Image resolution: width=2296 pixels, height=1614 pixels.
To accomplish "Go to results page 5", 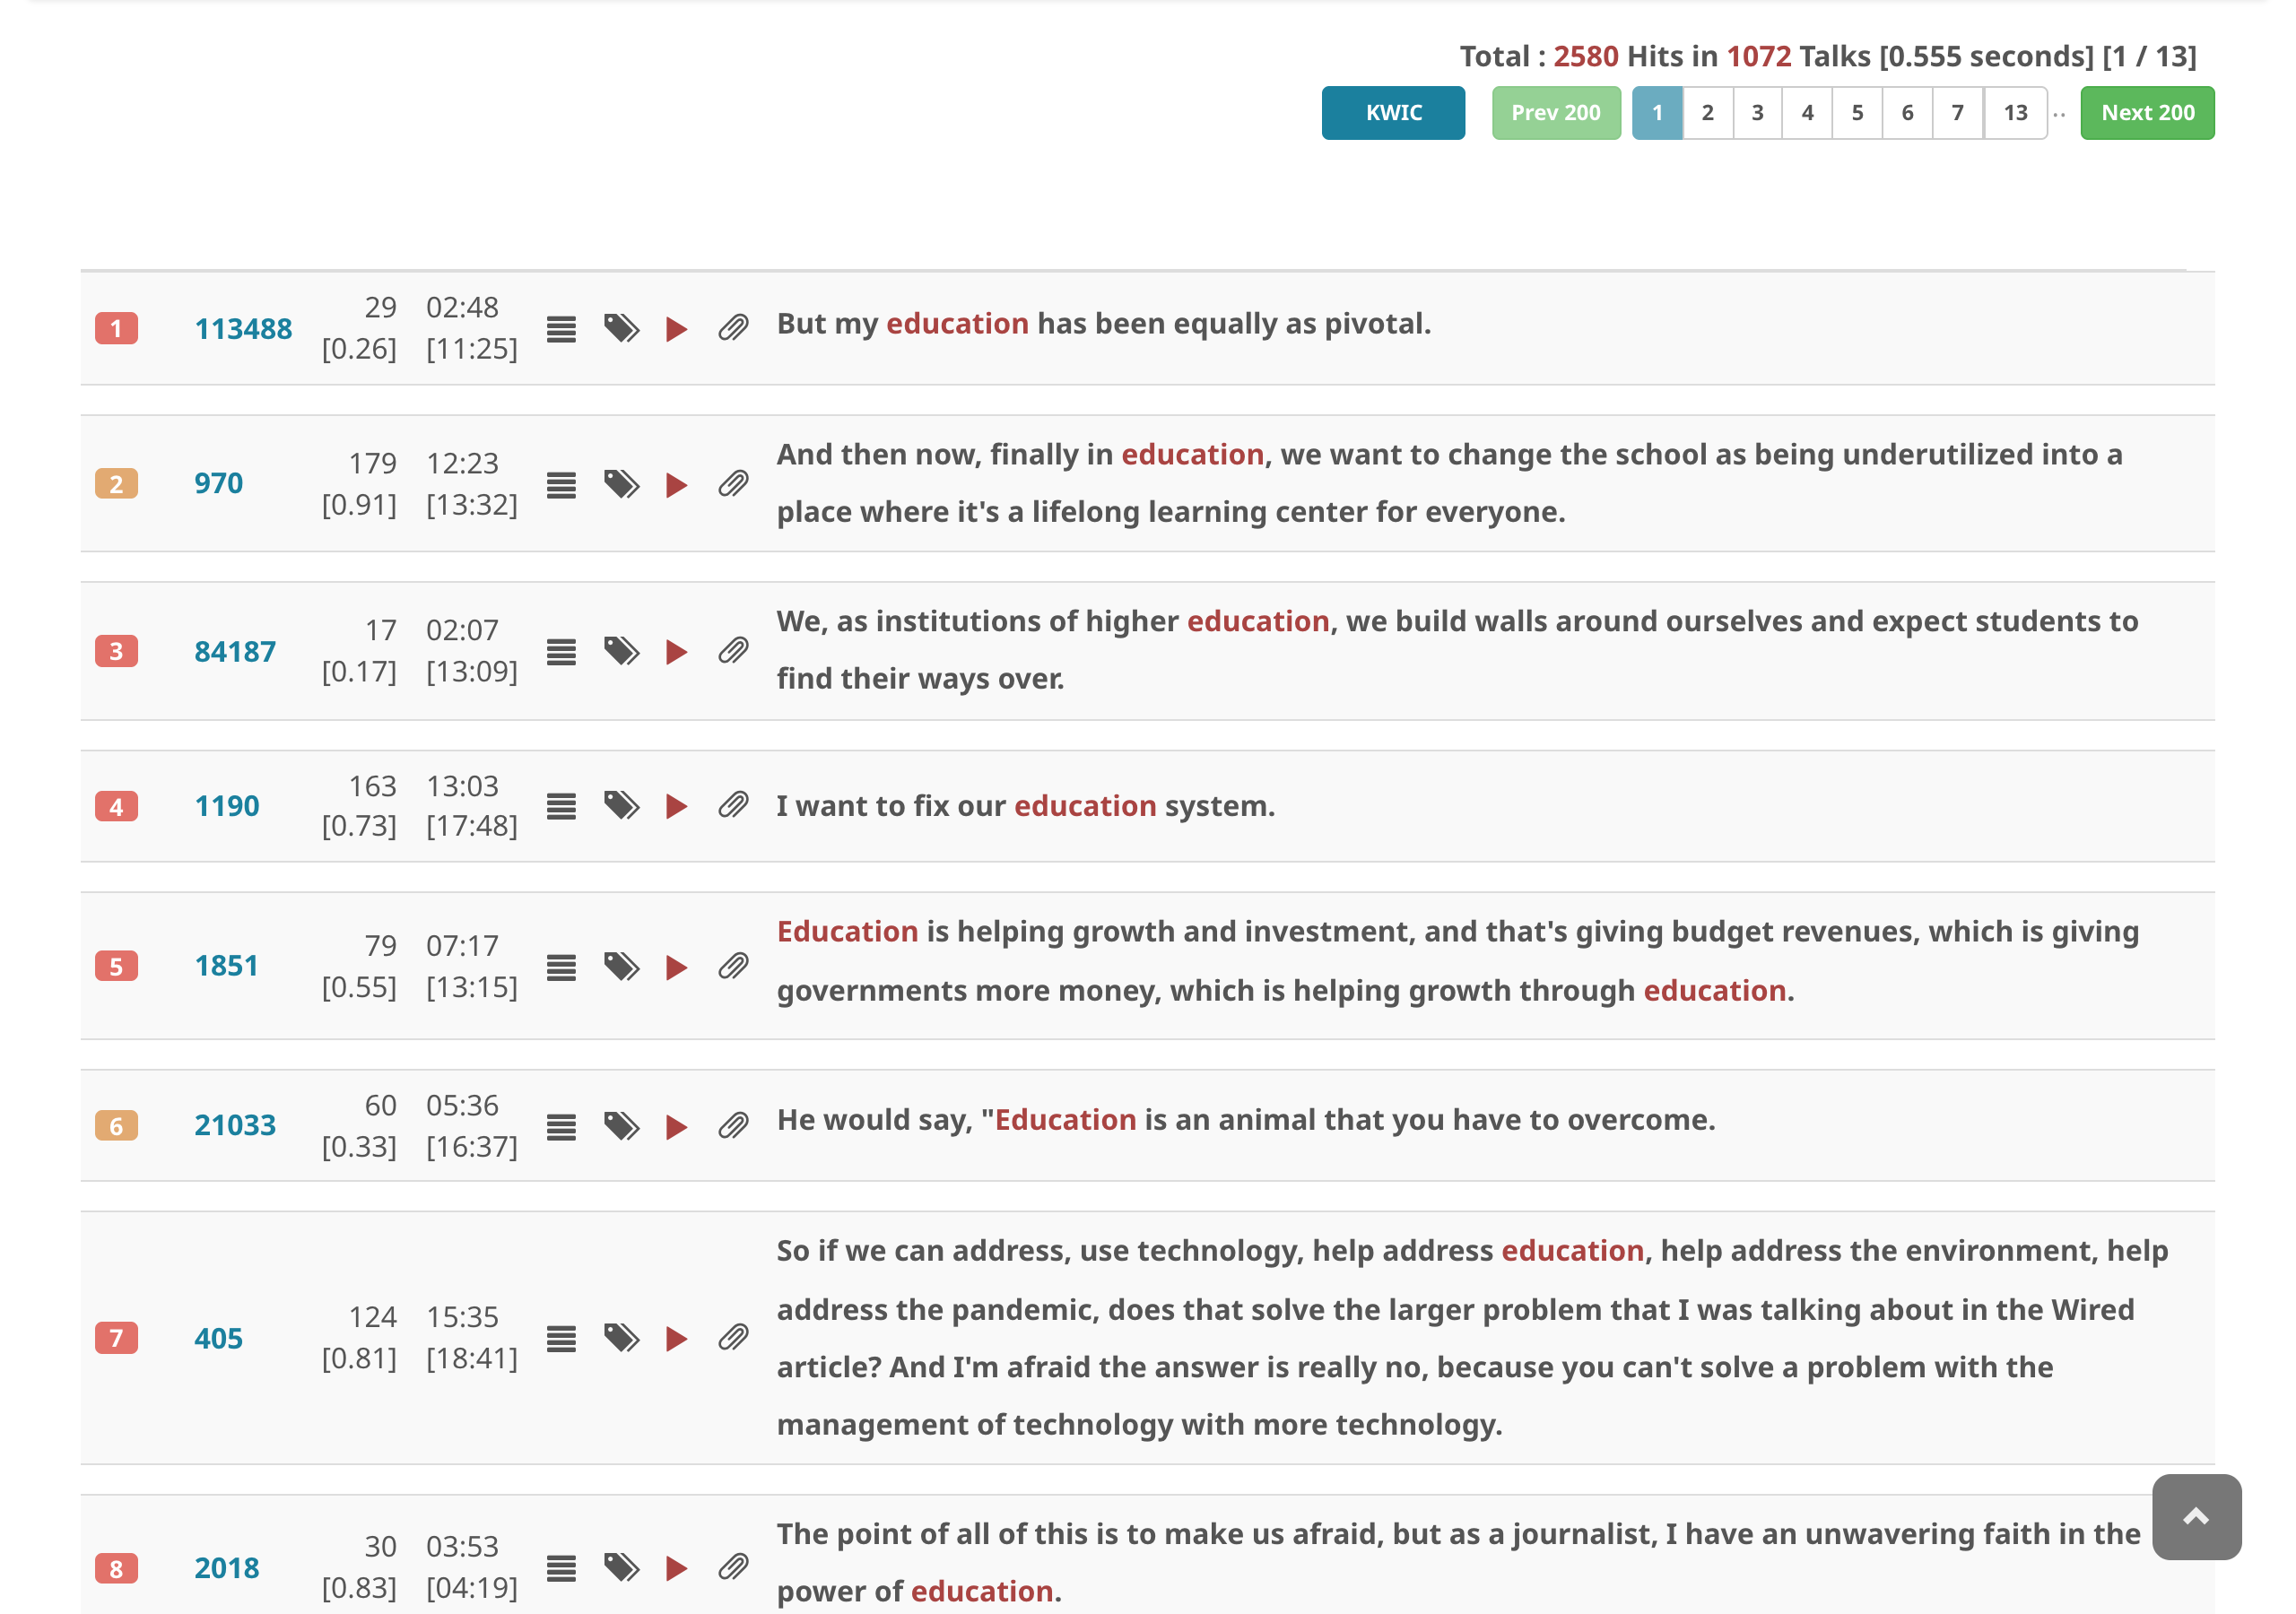I will coord(1857,113).
